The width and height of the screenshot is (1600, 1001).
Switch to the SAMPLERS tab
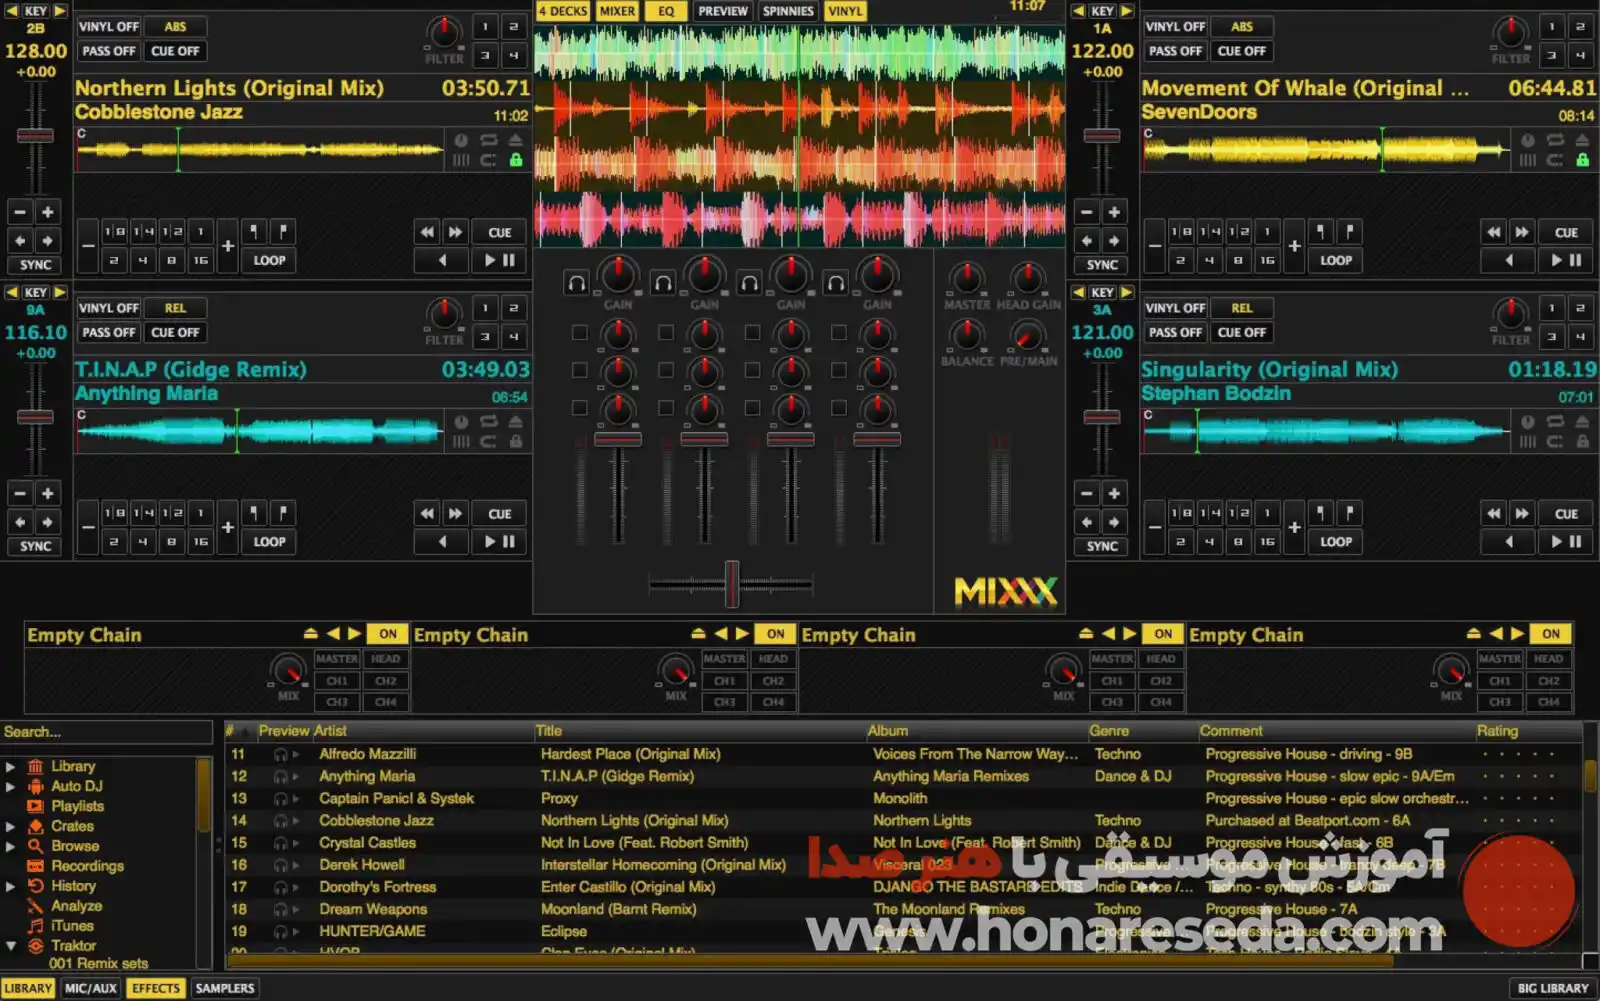[x=225, y=988]
